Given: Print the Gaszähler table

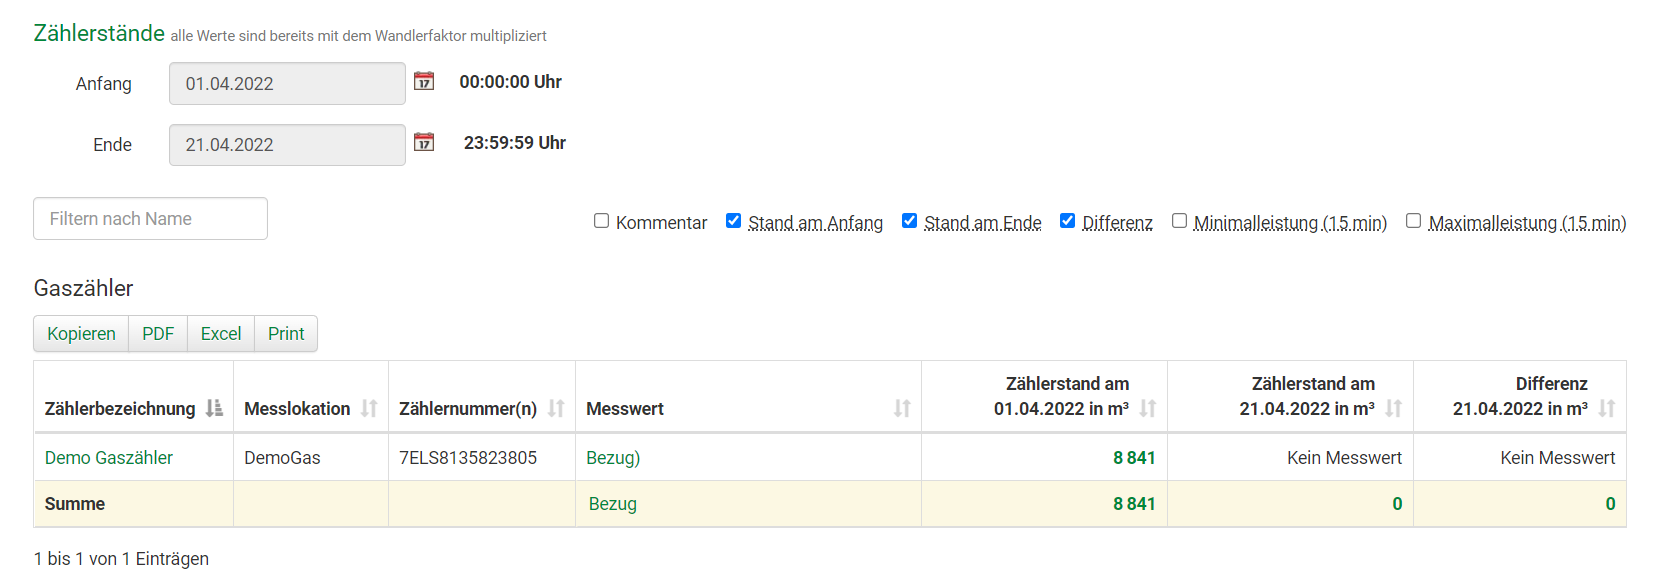Looking at the screenshot, I should point(285,333).
